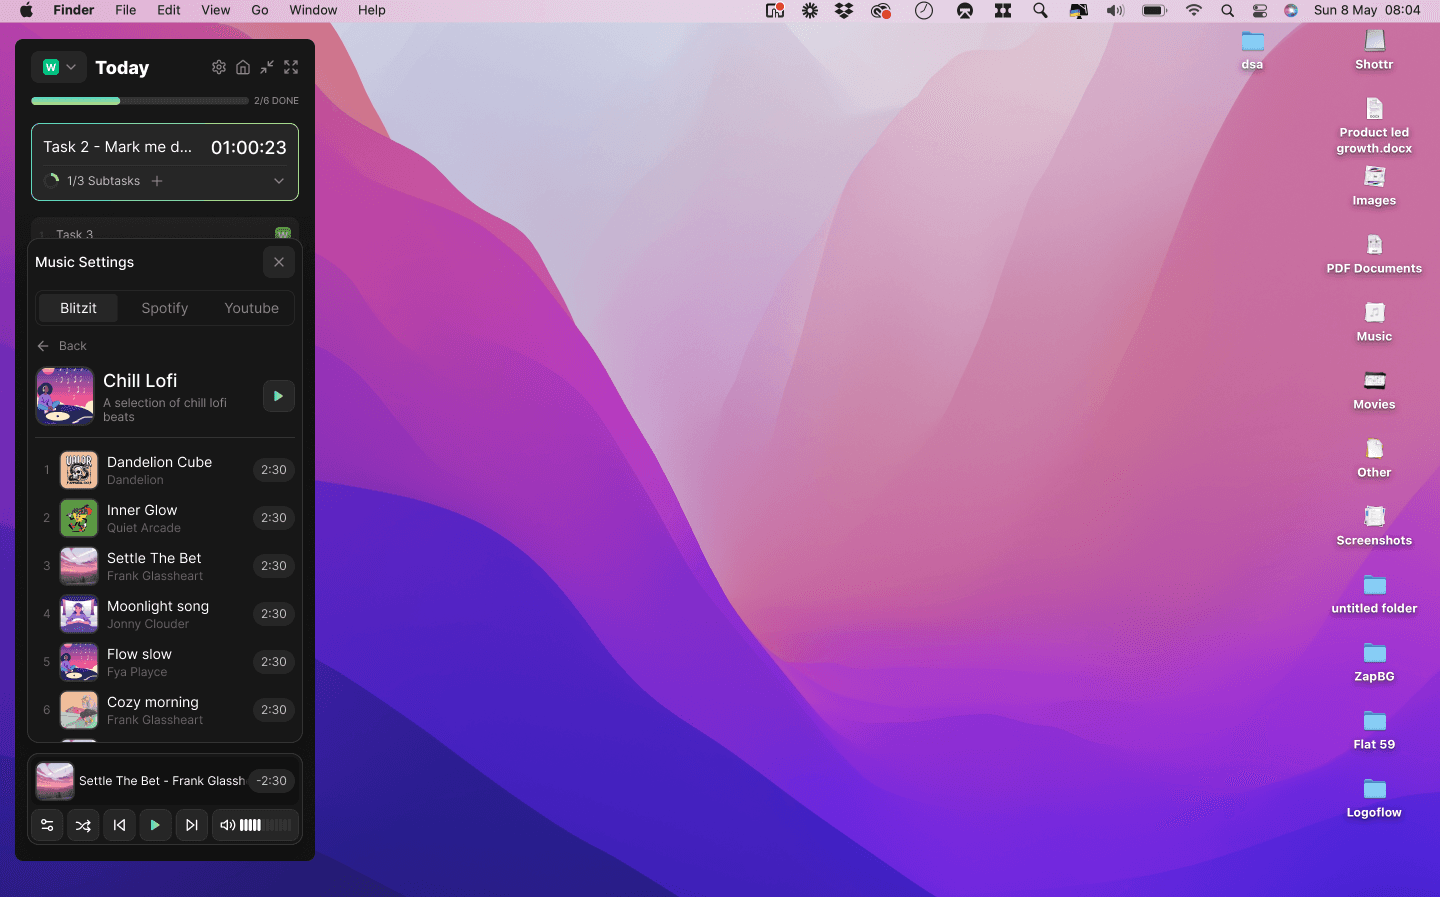1440x897 pixels.
Task: Select the Moonlight song track thumbnail
Action: (79, 613)
